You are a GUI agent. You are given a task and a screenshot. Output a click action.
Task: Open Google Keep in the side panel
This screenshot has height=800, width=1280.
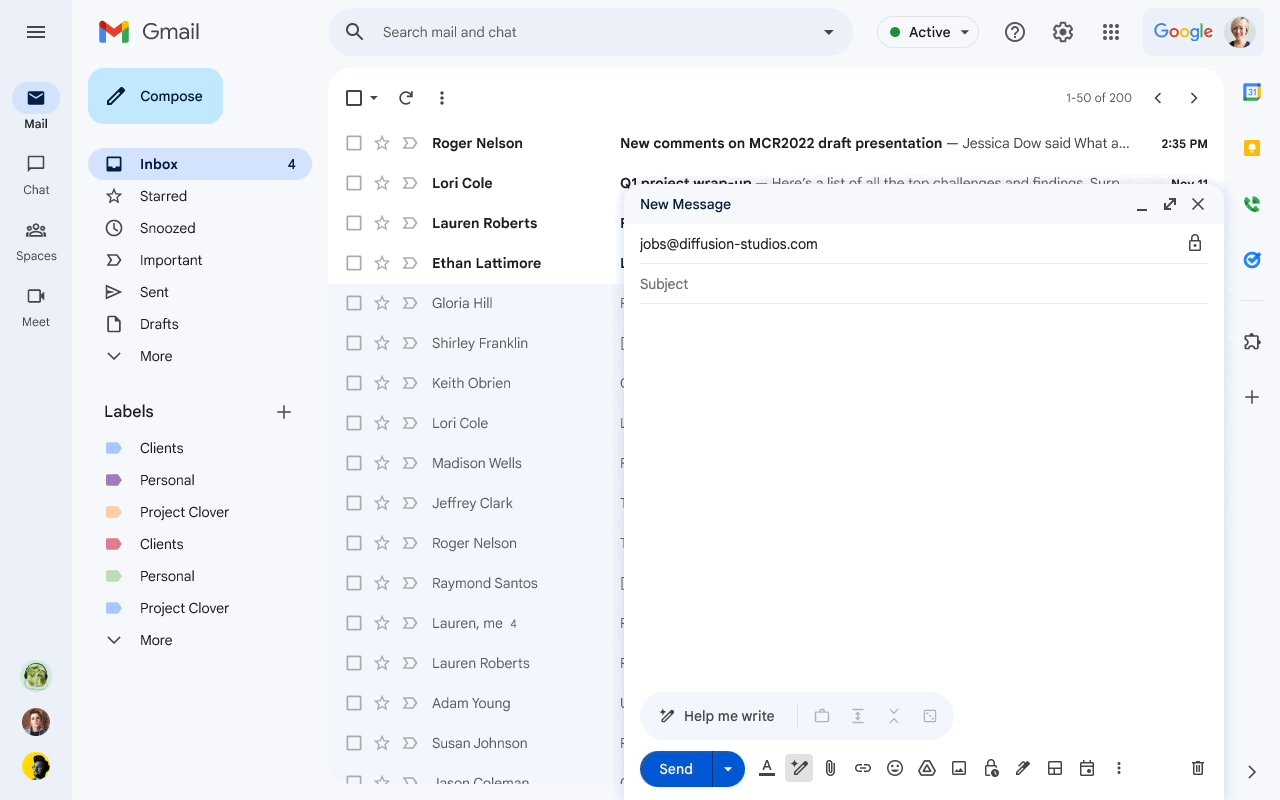coord(1251,147)
